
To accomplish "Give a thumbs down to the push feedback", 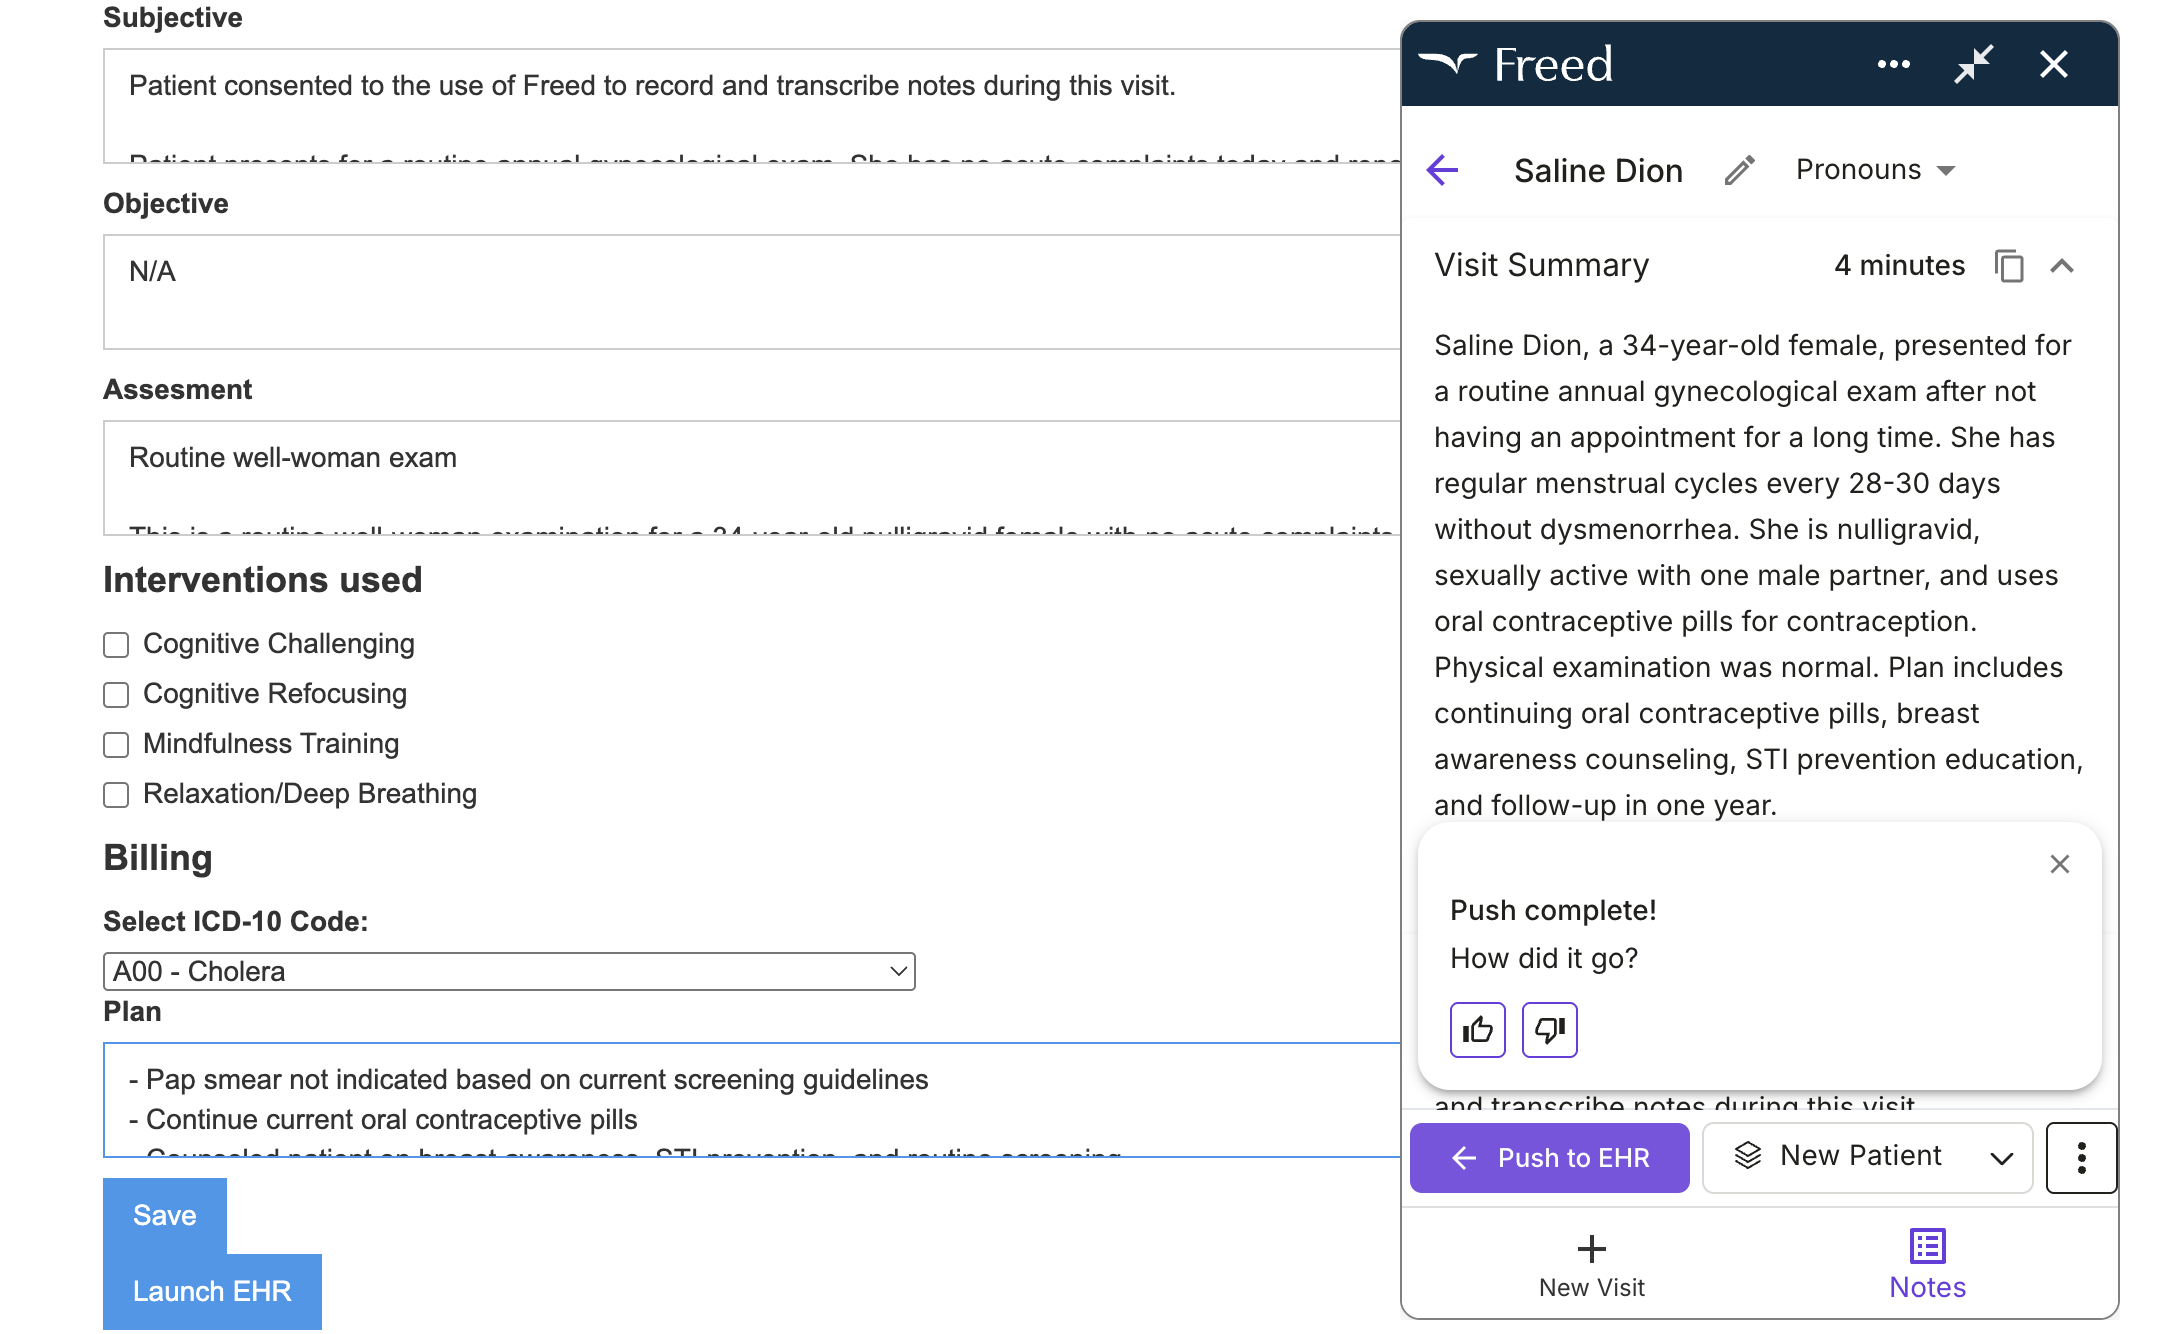I will pyautogui.click(x=1549, y=1029).
